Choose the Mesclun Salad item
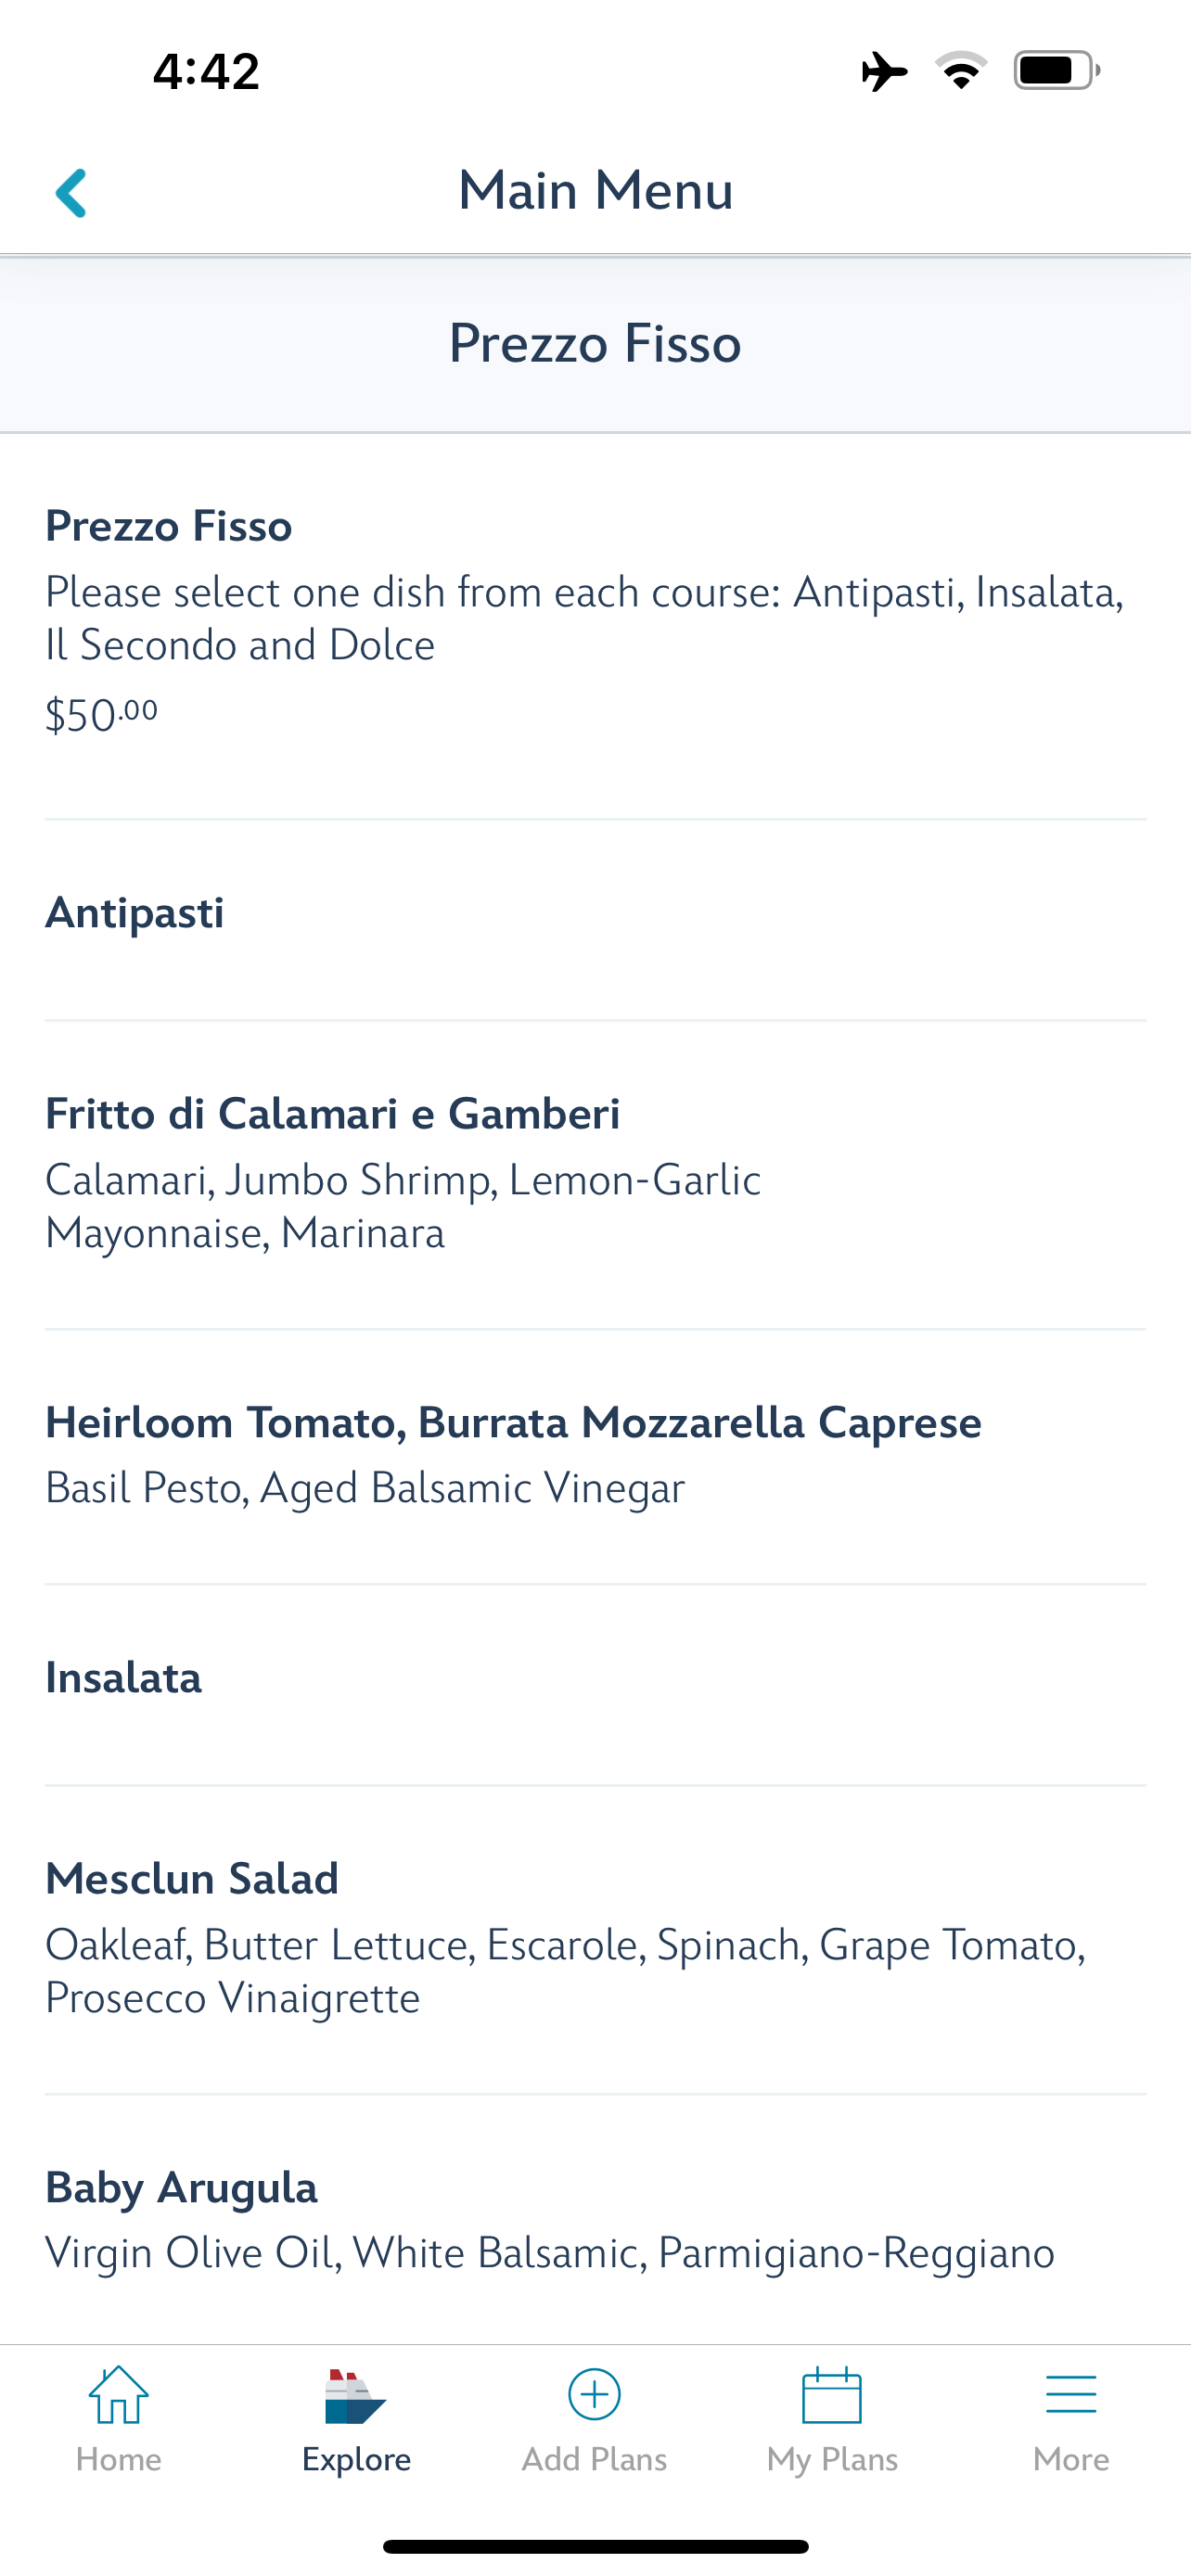1191x2576 pixels. coord(192,1879)
